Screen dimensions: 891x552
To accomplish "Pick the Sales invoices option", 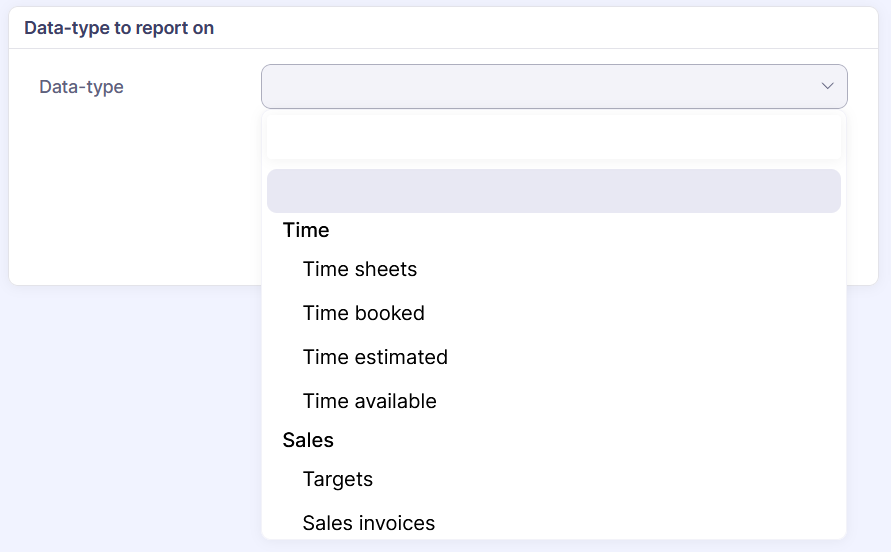I will click(x=369, y=523).
